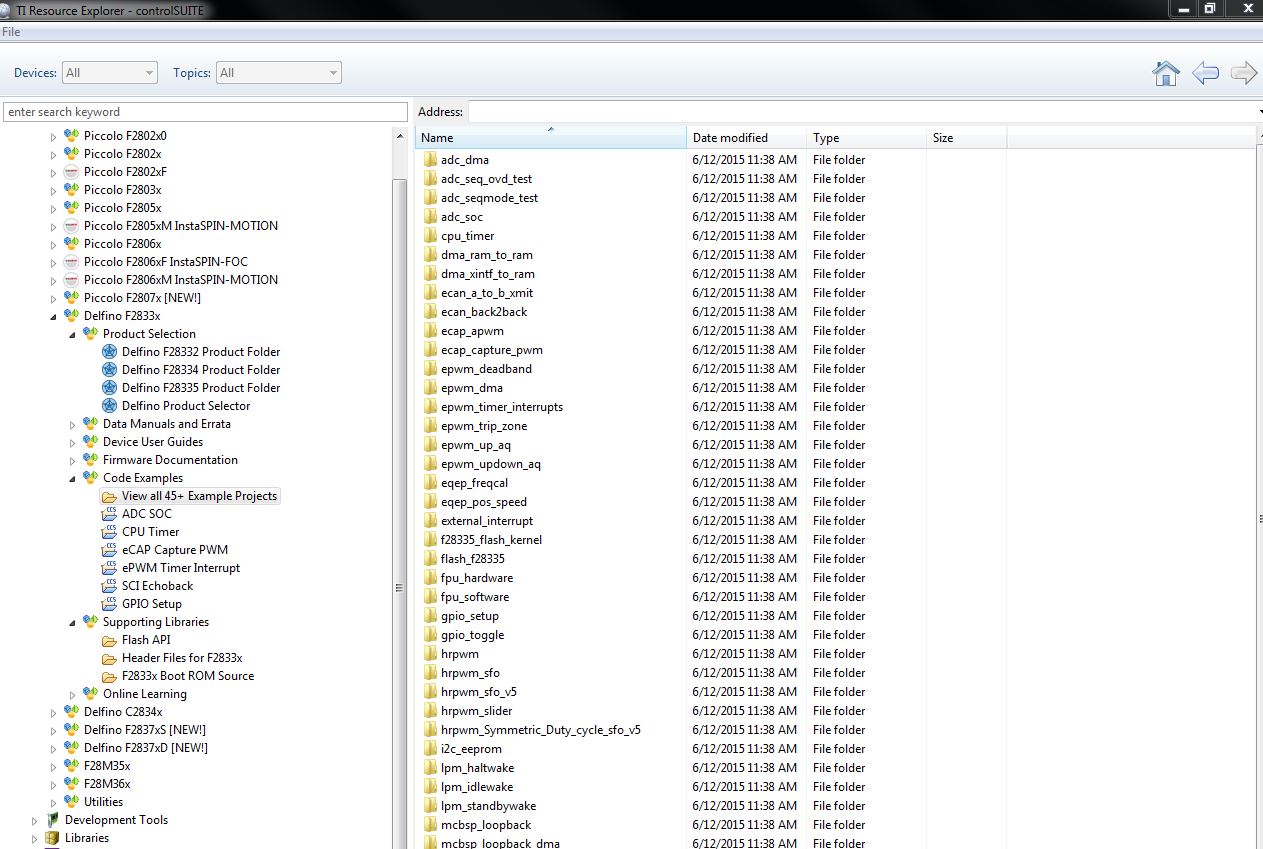Select the epwm_deadband folder row
Screen dimensions: 1263x849
pyautogui.click(x=486, y=369)
